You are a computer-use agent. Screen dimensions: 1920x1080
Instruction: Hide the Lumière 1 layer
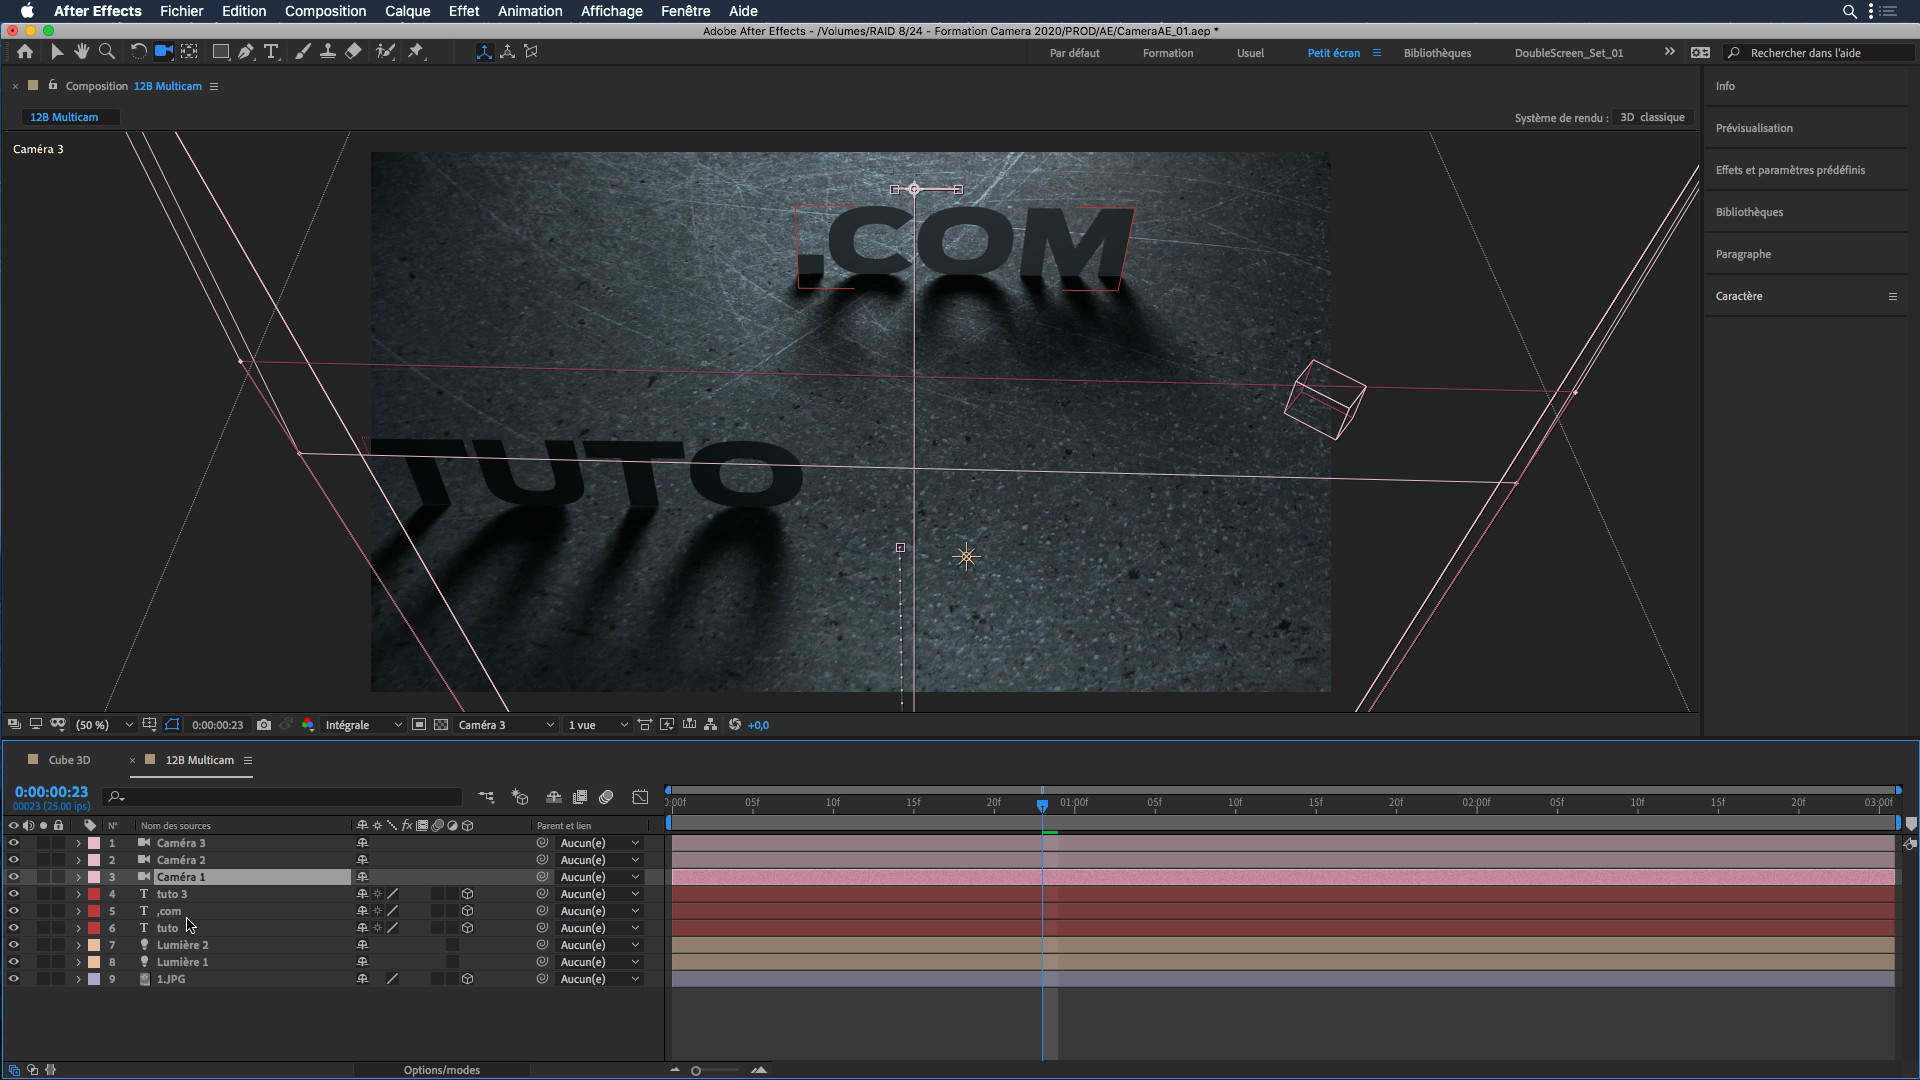click(13, 962)
